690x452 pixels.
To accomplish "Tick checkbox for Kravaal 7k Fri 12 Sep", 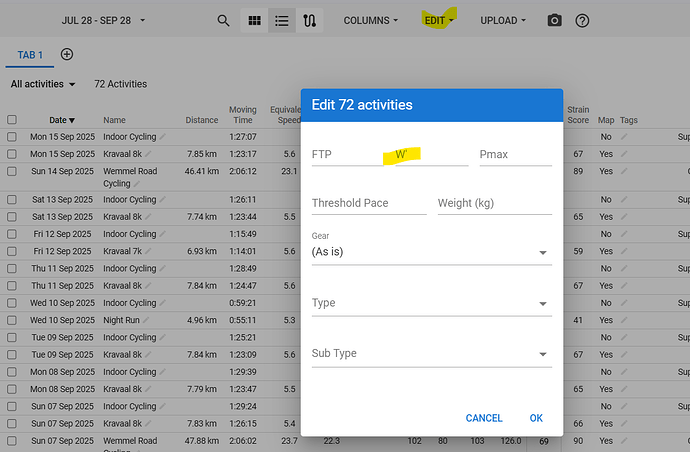I will pos(12,251).
